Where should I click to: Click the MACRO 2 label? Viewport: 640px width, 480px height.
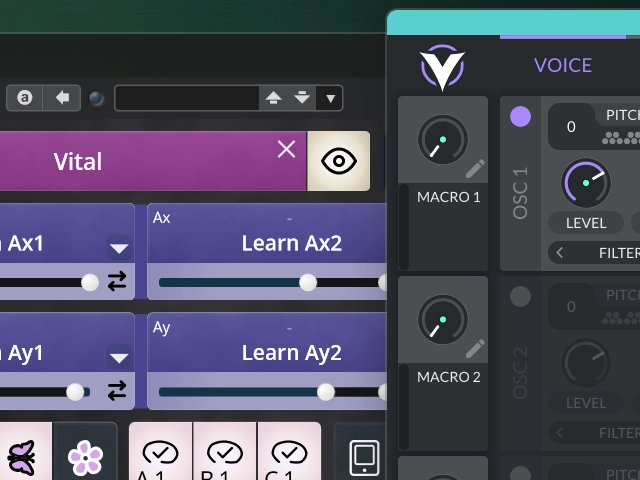click(x=449, y=377)
